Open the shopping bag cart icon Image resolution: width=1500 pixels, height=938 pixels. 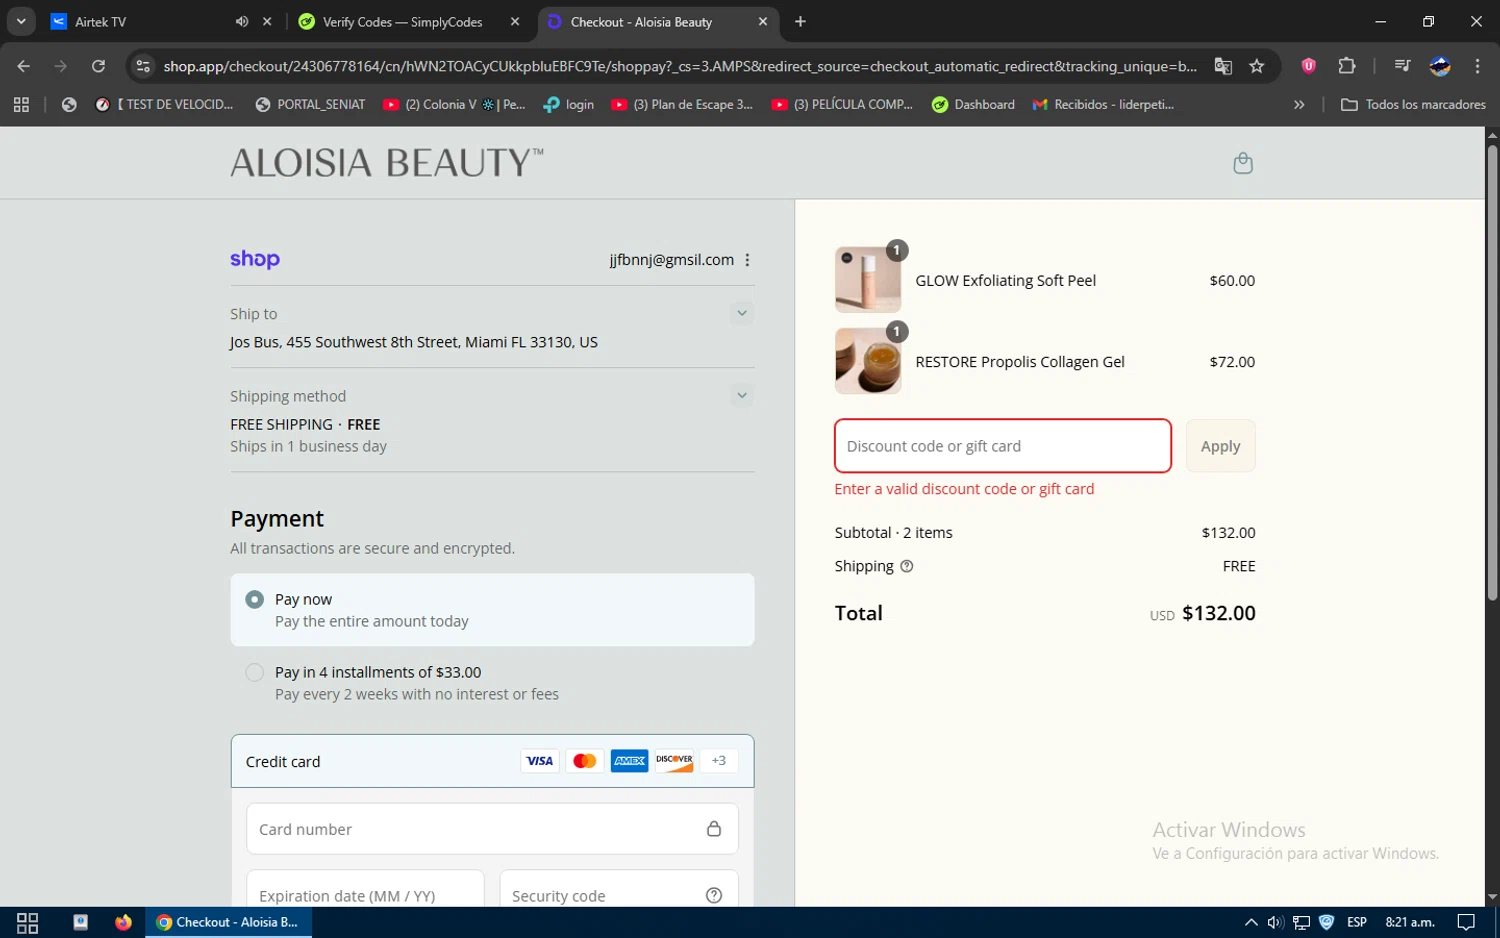(x=1242, y=163)
